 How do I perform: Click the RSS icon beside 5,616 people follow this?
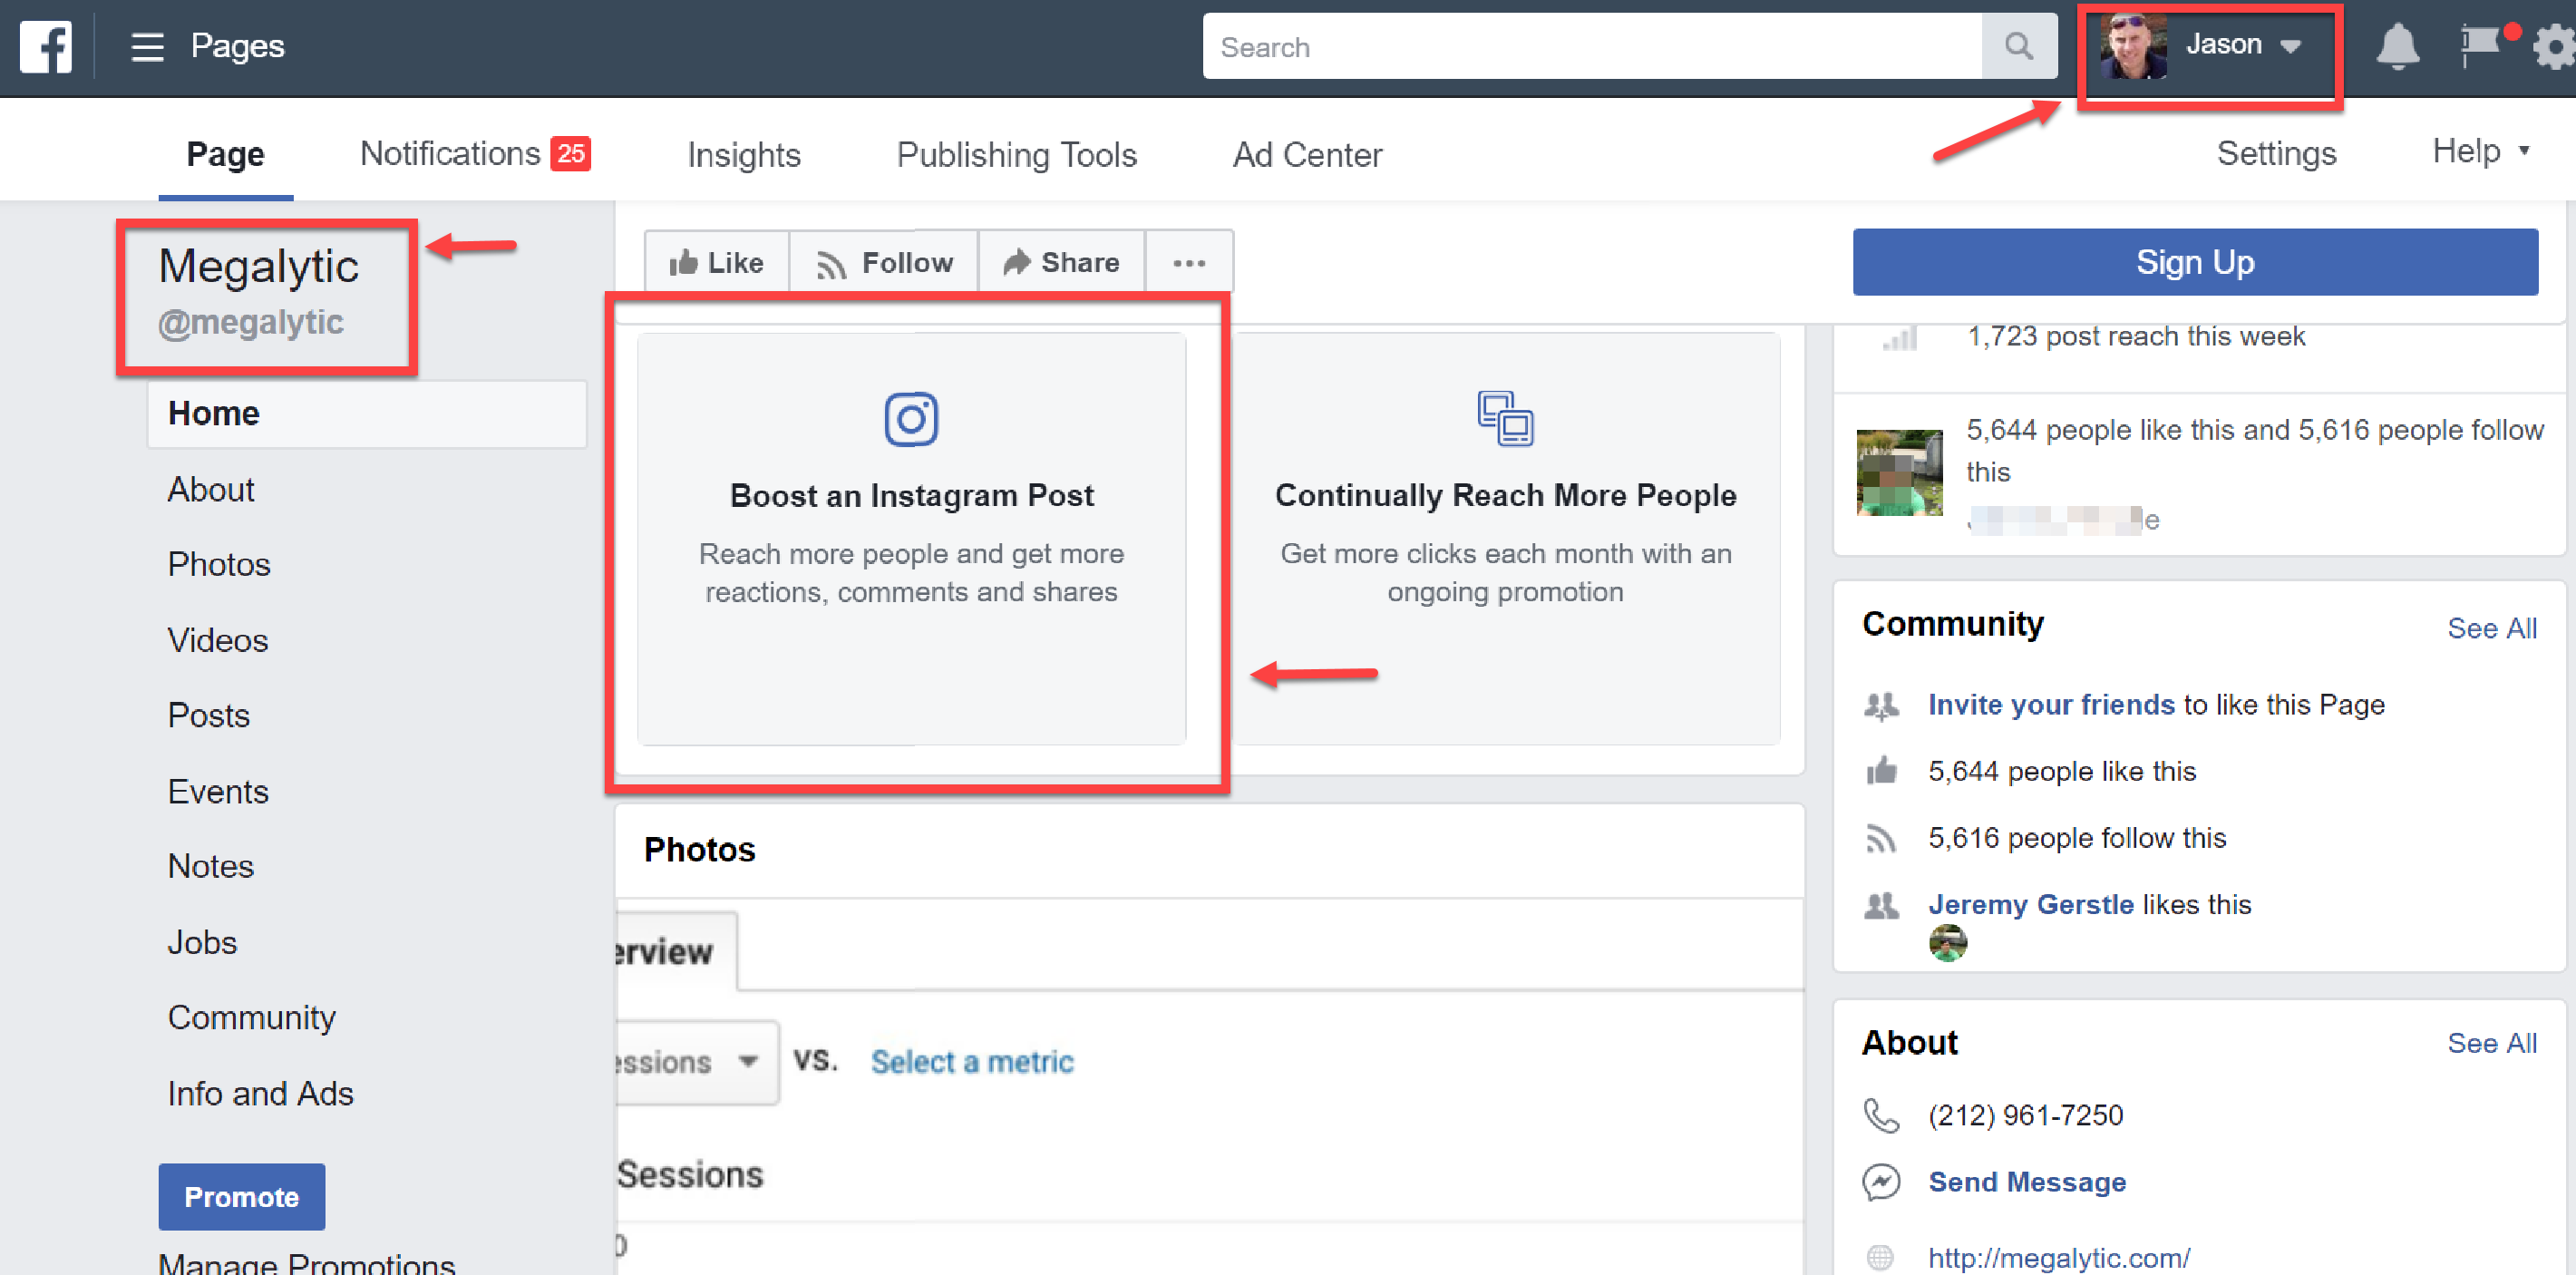(x=1881, y=838)
